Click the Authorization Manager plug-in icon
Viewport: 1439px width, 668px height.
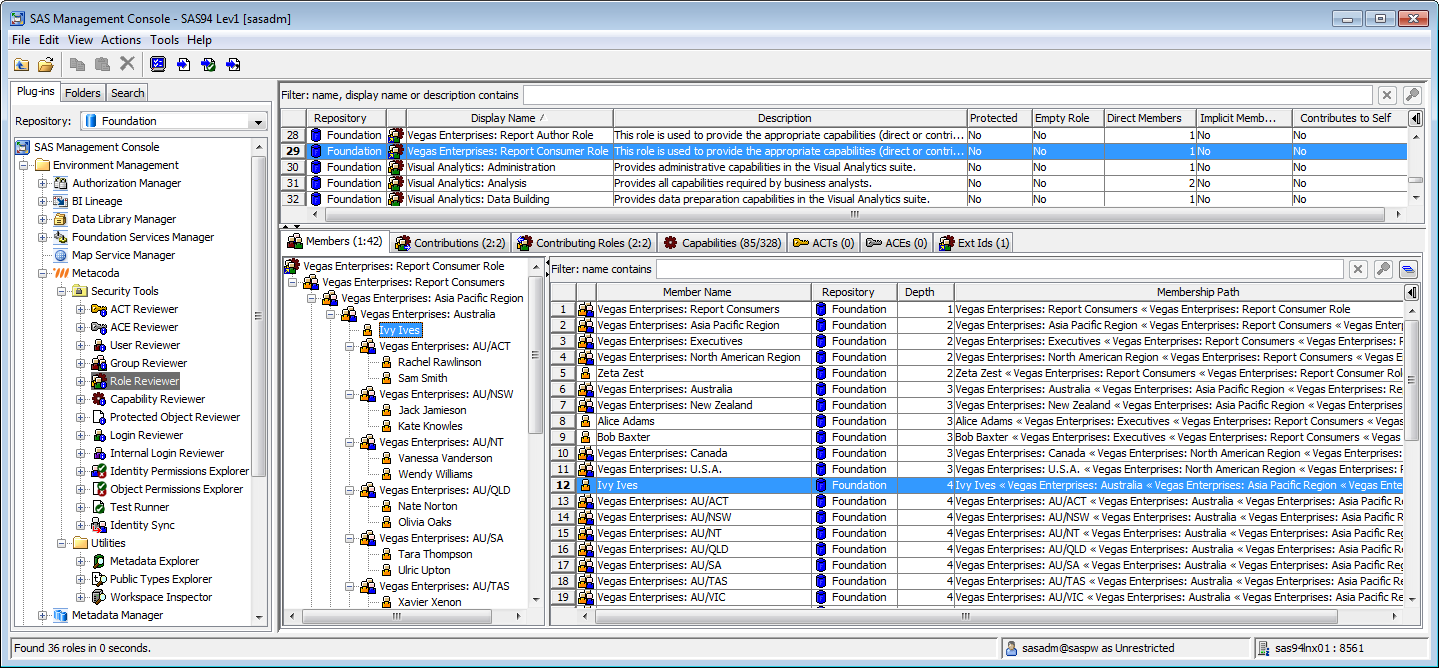61,183
